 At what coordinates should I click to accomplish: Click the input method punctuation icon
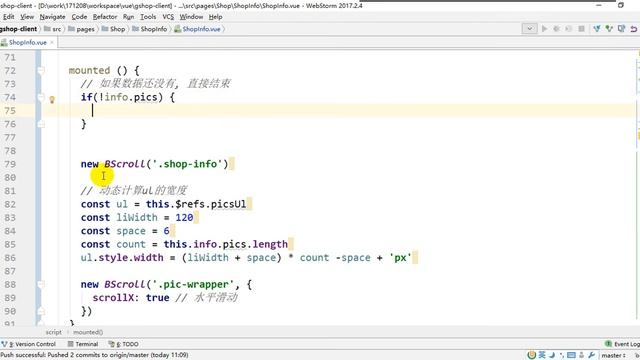(562, 355)
